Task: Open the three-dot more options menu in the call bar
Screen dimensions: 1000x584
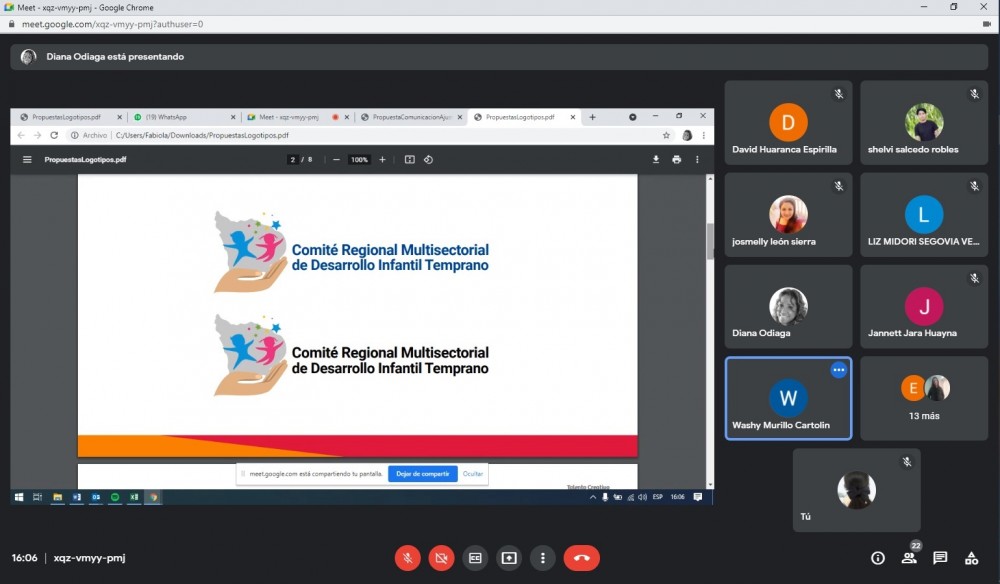Action: point(543,558)
